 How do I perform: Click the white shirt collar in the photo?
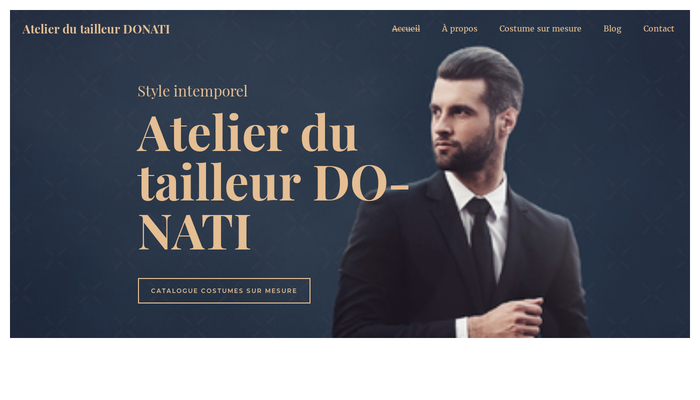(x=477, y=190)
